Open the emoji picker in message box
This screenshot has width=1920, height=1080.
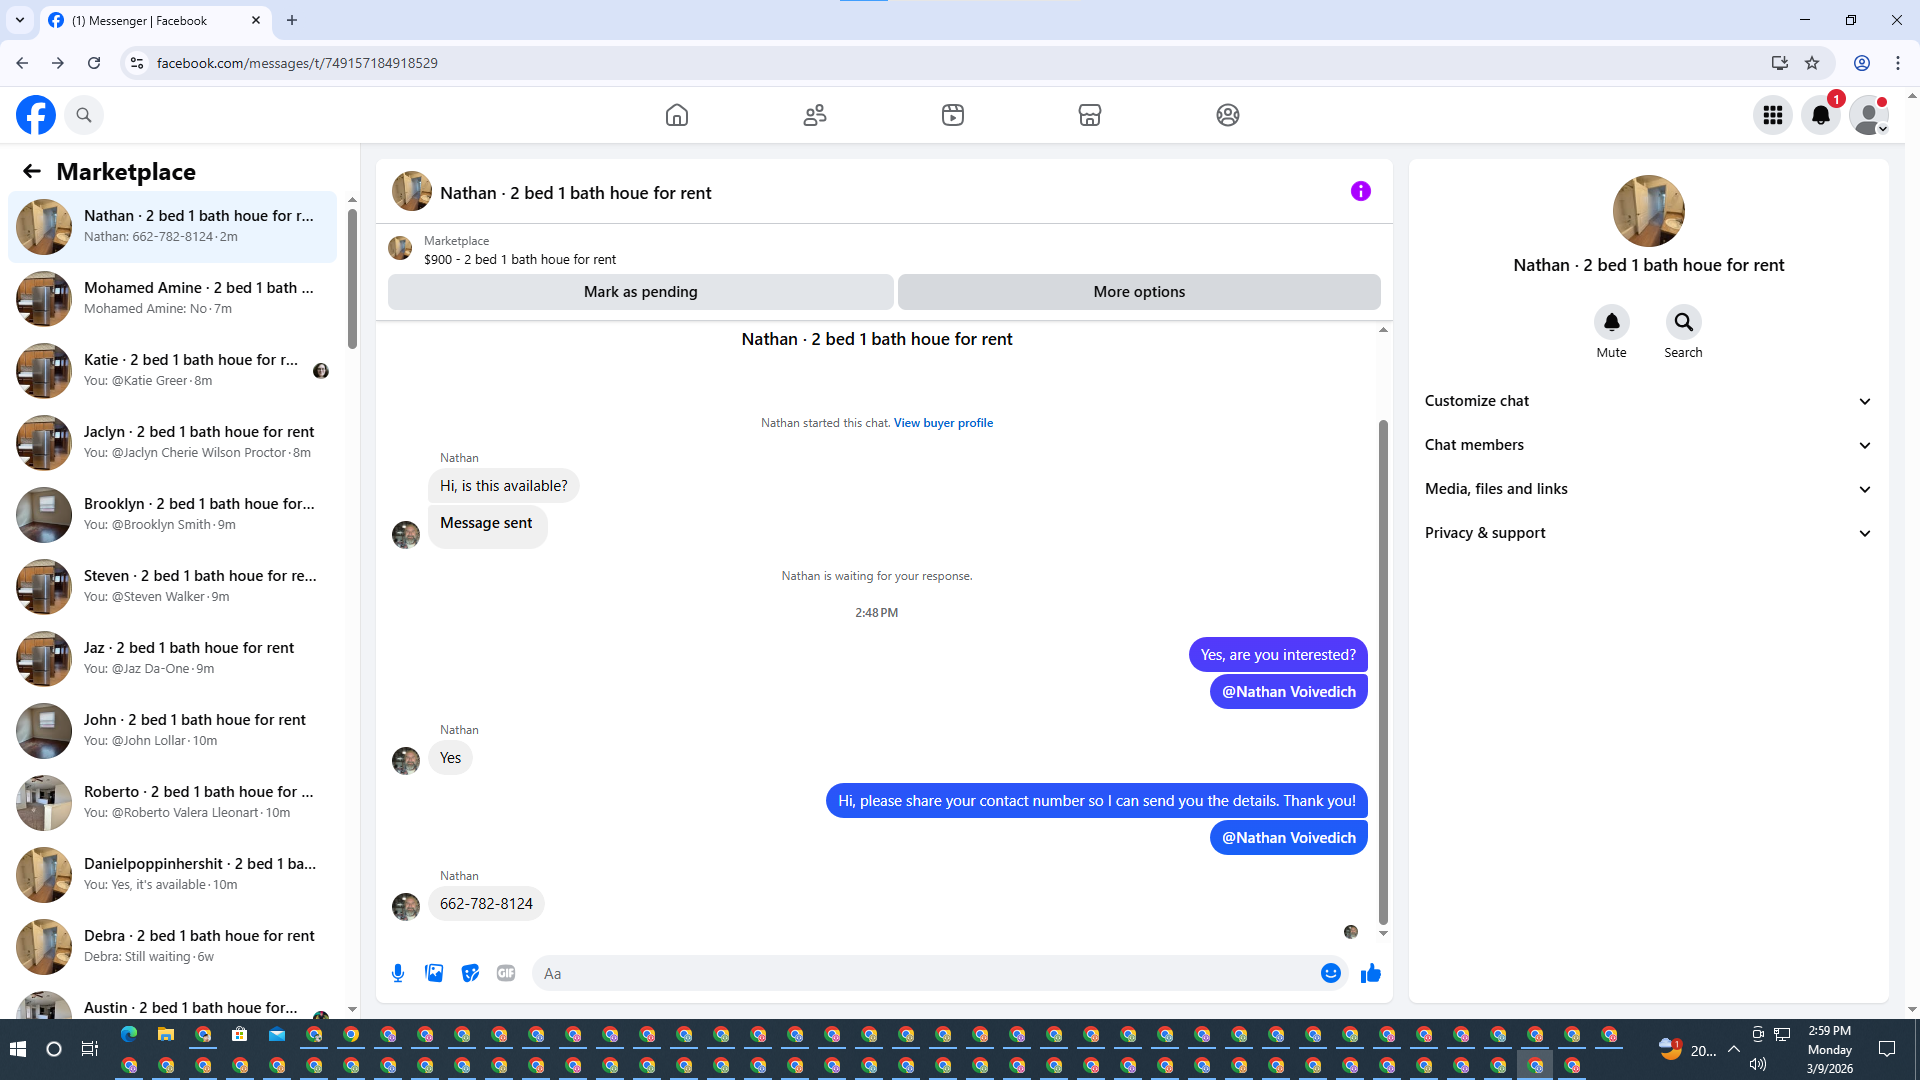coord(1330,973)
